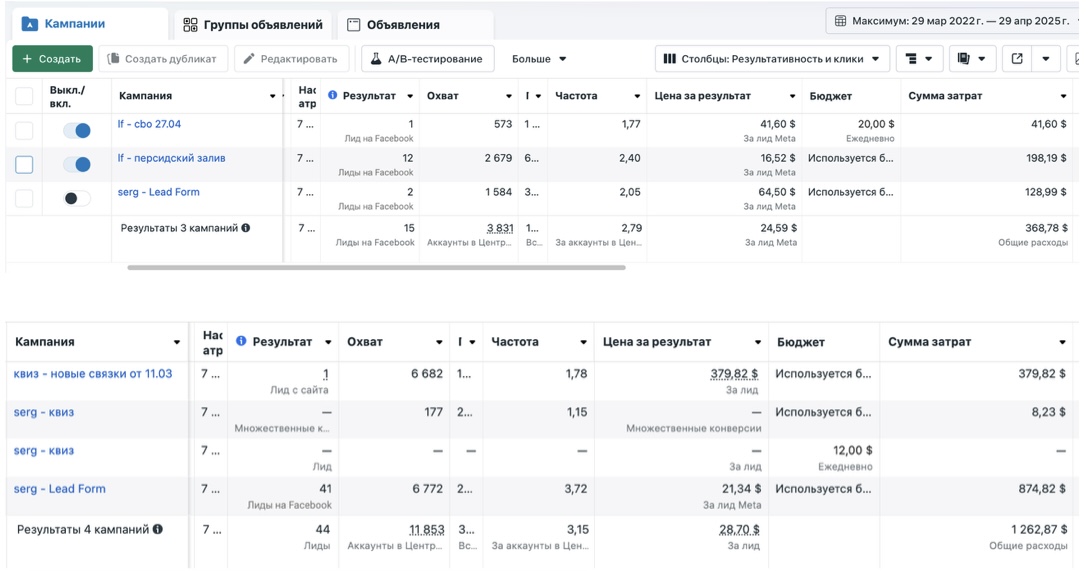Click info icon beside Результаты 3 кампаний
Viewport: 1088px width, 571px height.
[246, 228]
